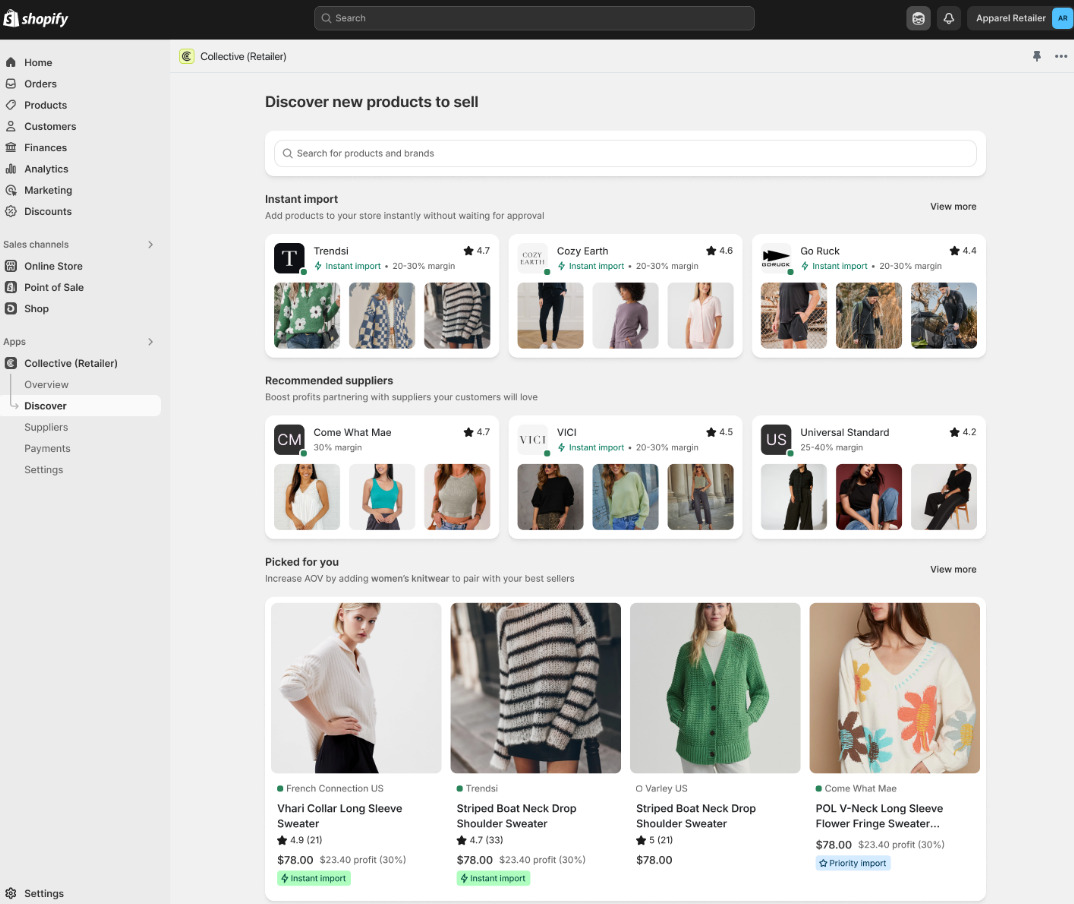The image size is (1074, 904).
Task: Open the Analytics section in the sidebar
Action: (x=47, y=168)
